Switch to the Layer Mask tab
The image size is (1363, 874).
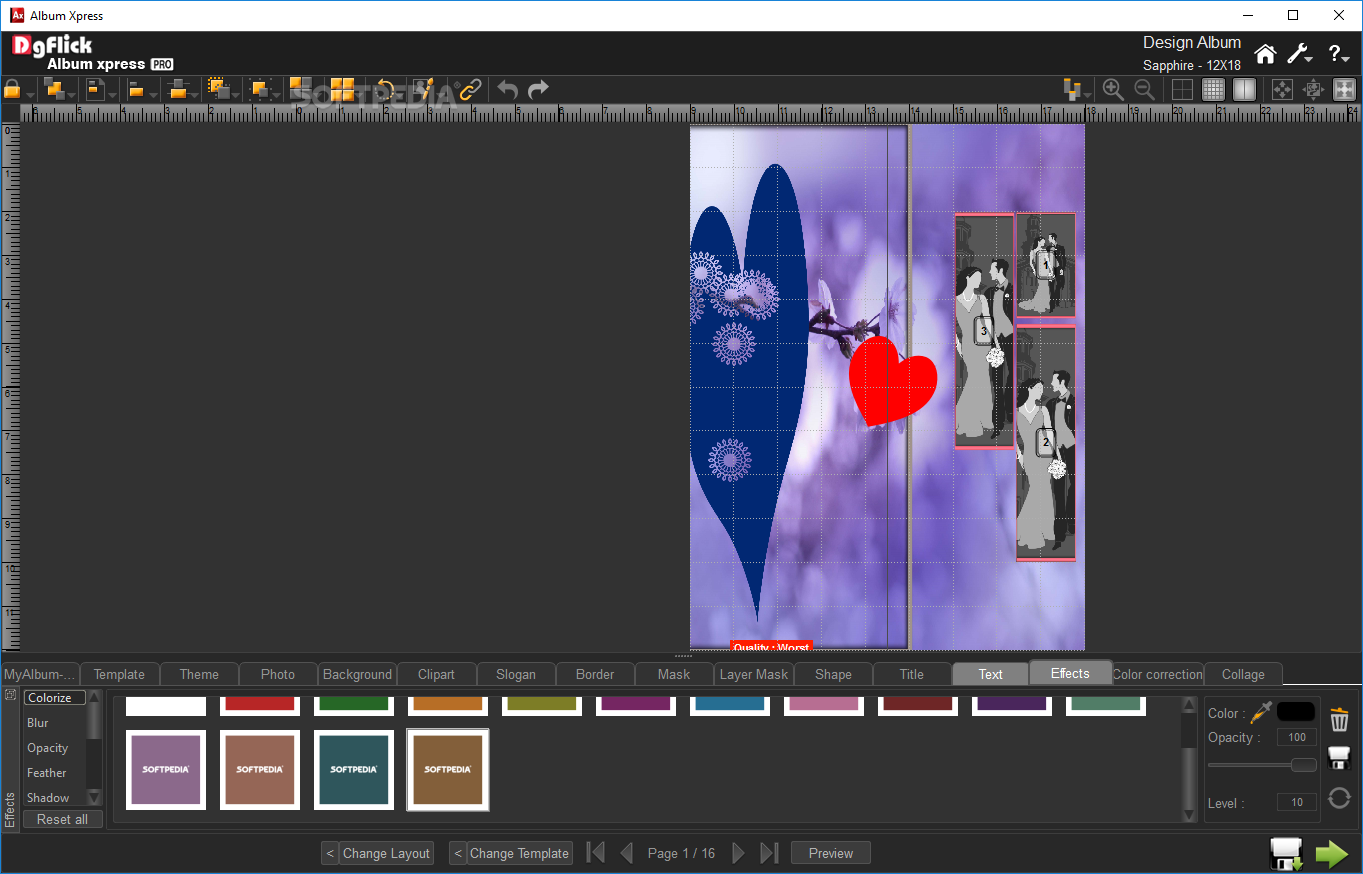tap(754, 674)
